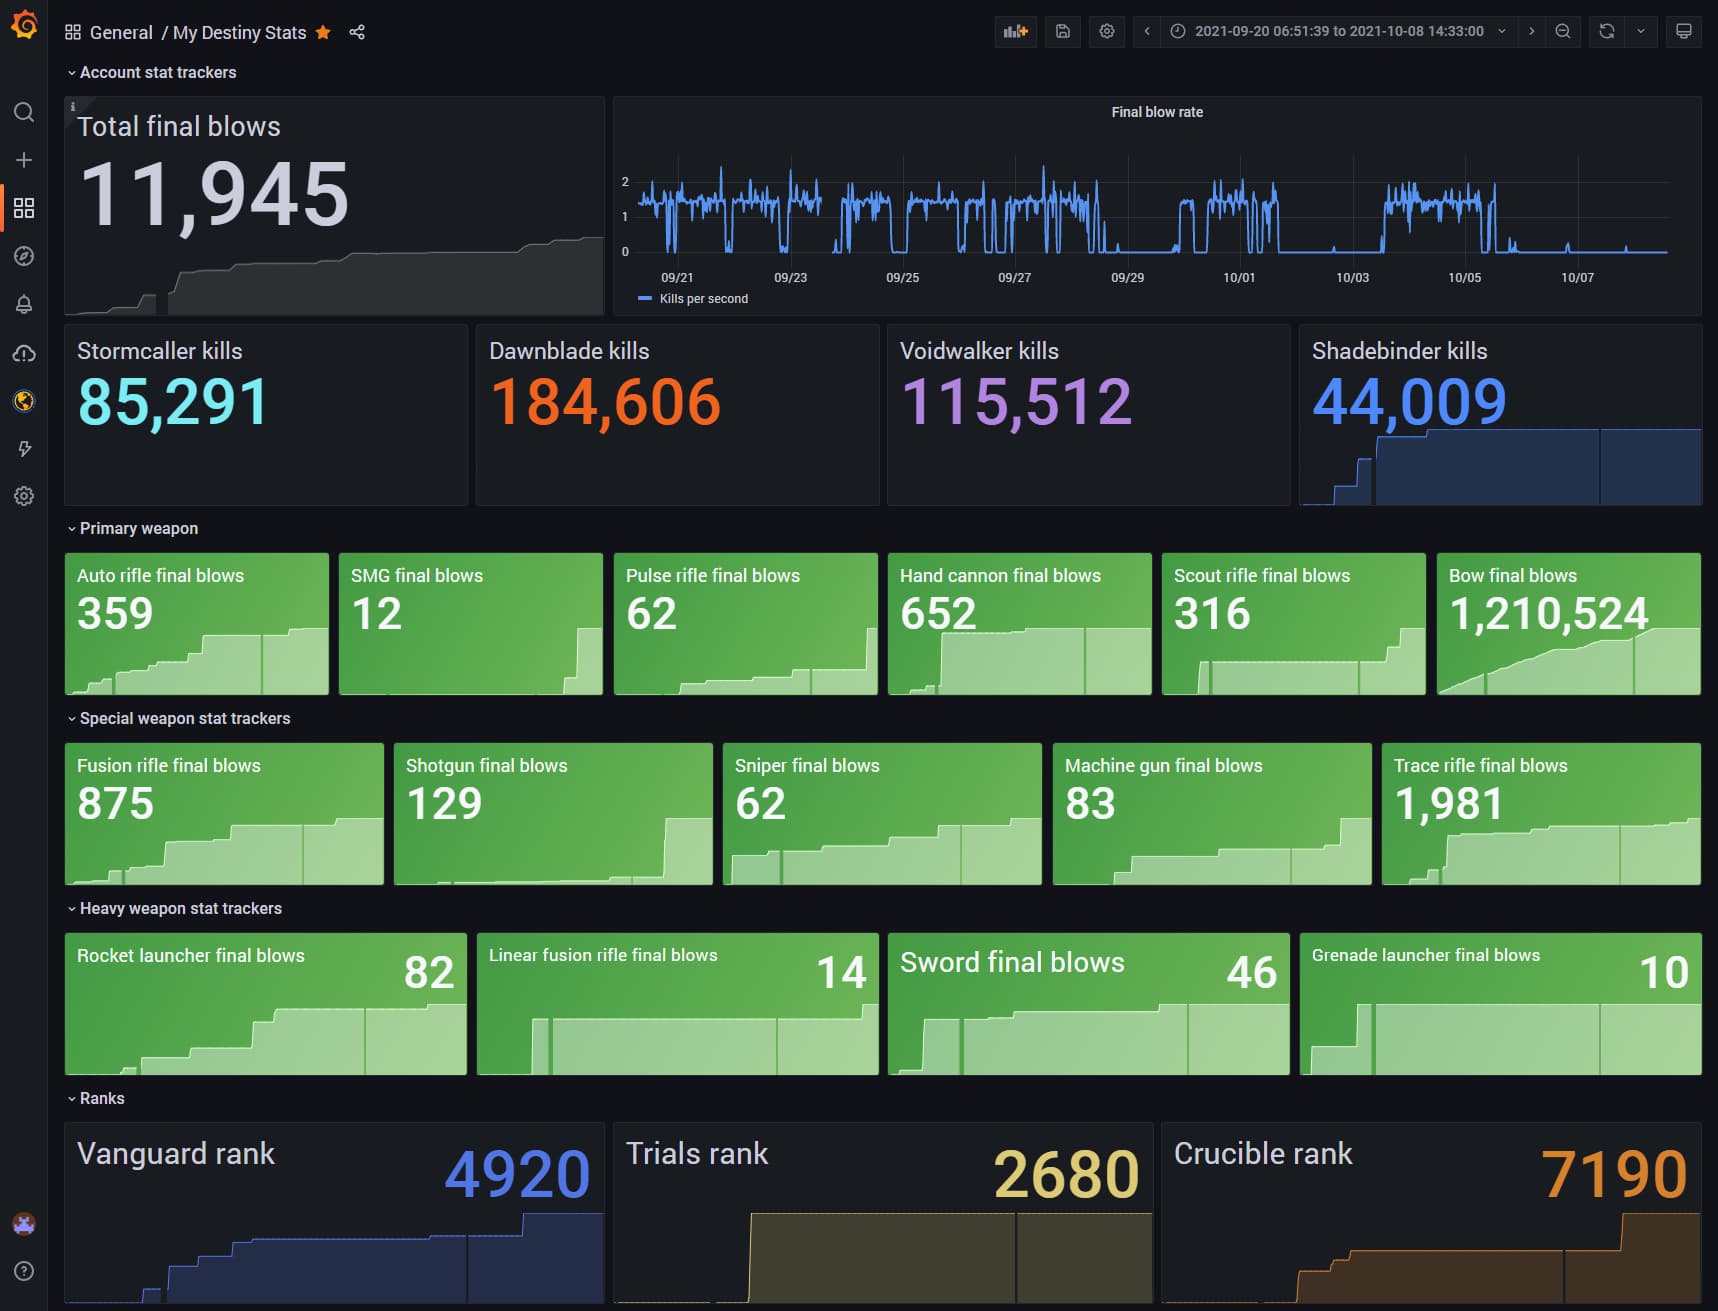Click the Rocket launcher final blows title
Image resolution: width=1718 pixels, height=1311 pixels.
pyautogui.click(x=190, y=955)
